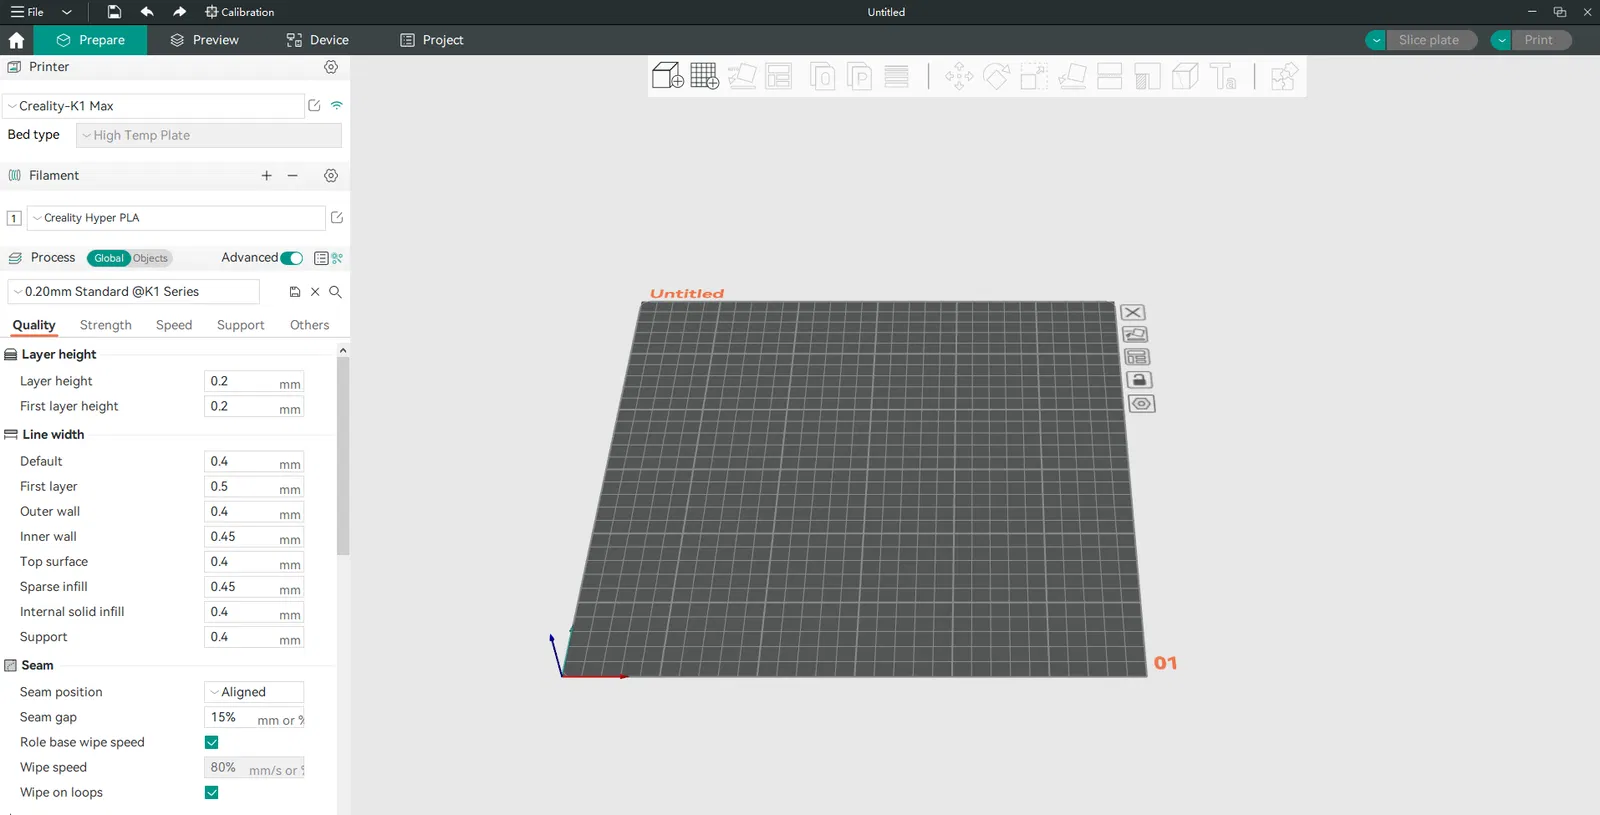Click the Add model cube icon
The height and width of the screenshot is (815, 1600).
click(x=668, y=76)
